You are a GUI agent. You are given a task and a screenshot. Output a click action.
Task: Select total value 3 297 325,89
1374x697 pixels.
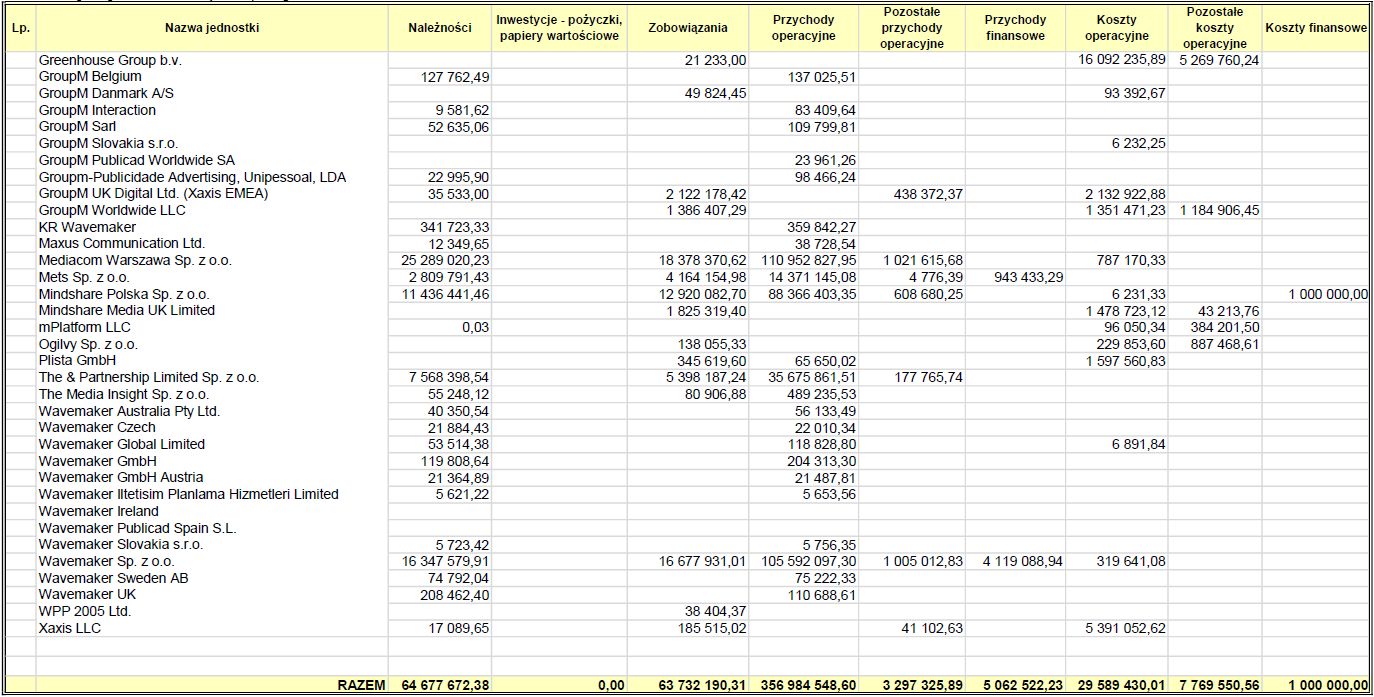pos(922,685)
